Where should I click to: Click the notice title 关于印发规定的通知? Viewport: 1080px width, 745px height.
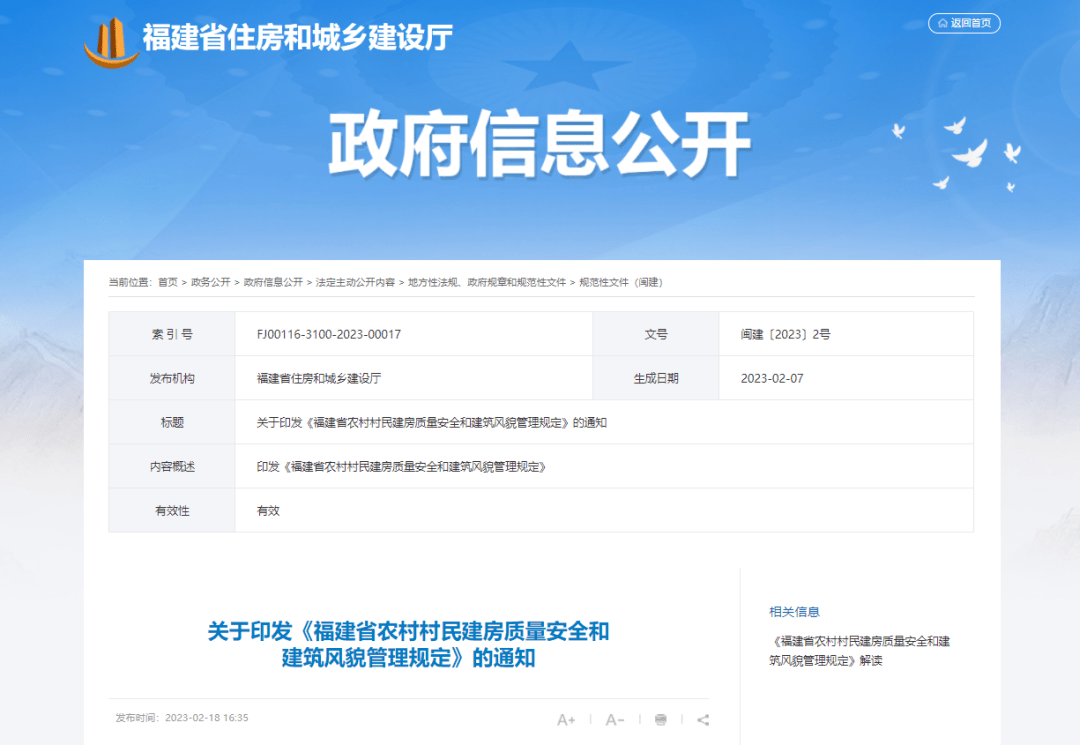point(408,644)
